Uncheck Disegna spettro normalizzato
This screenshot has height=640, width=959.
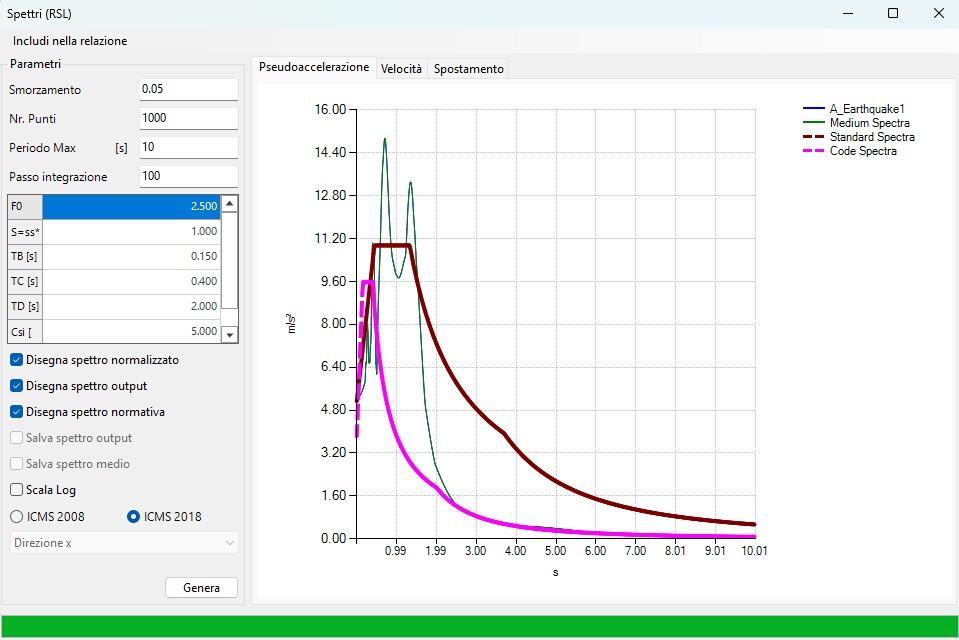(17, 360)
